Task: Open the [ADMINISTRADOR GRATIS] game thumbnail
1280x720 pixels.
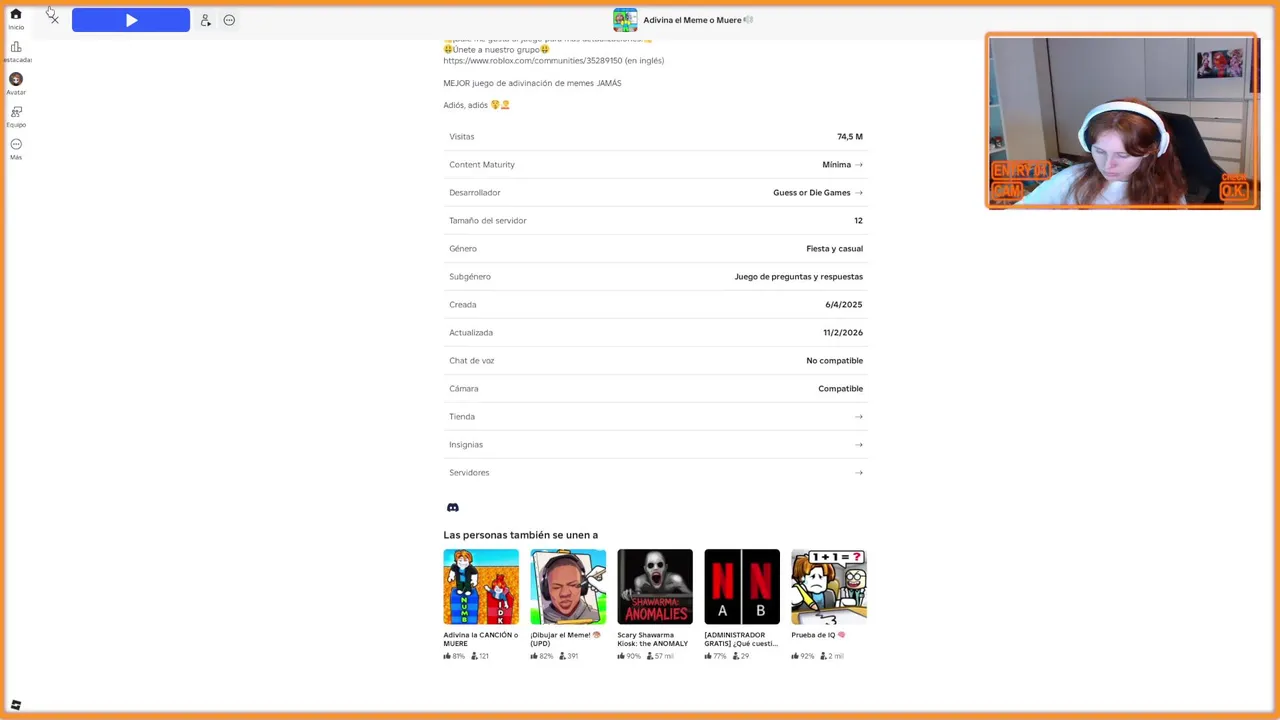Action: pos(742,587)
